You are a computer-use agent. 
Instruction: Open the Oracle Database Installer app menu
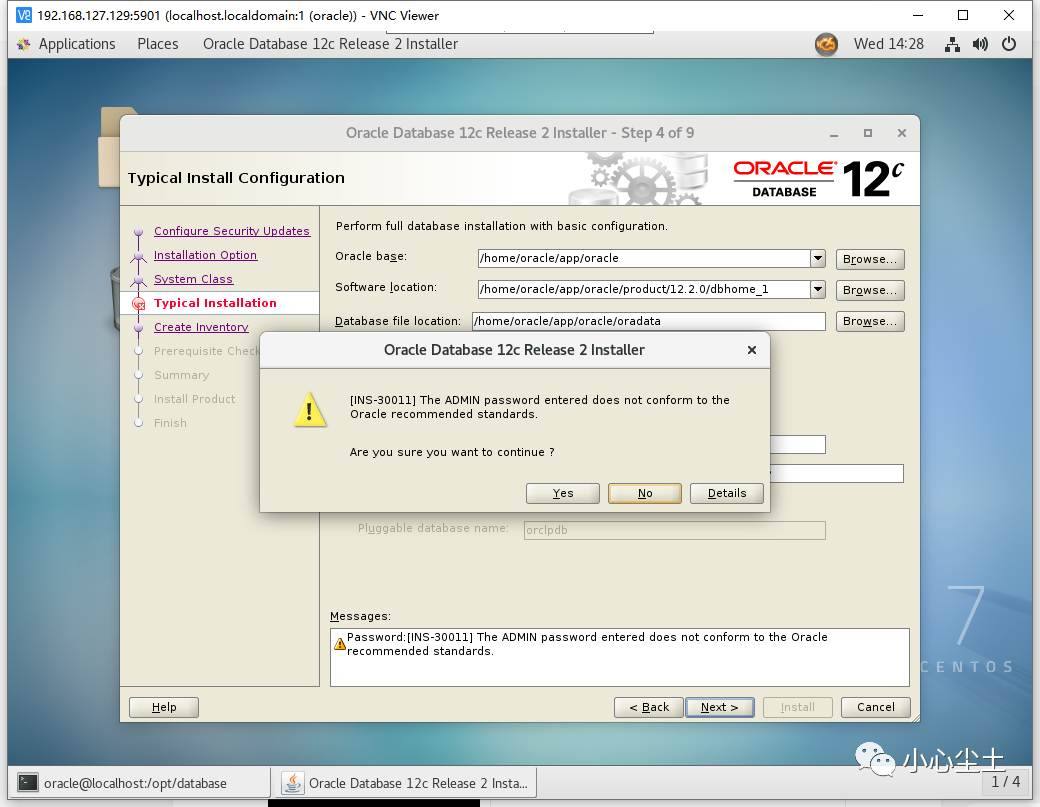(330, 44)
